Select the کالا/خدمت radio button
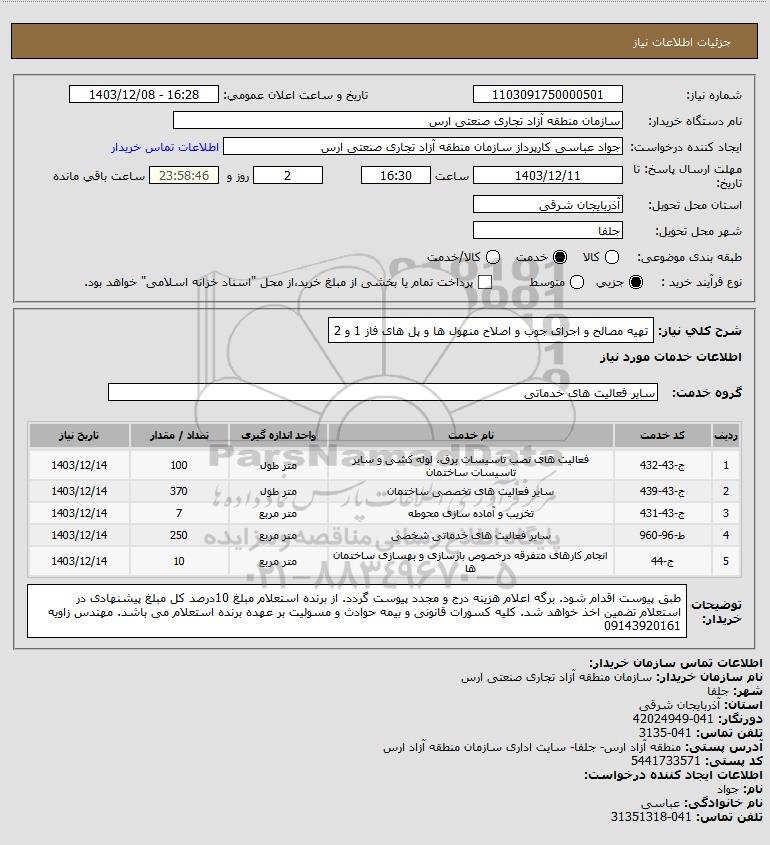Viewport: 770px width, 845px height. click(x=492, y=258)
